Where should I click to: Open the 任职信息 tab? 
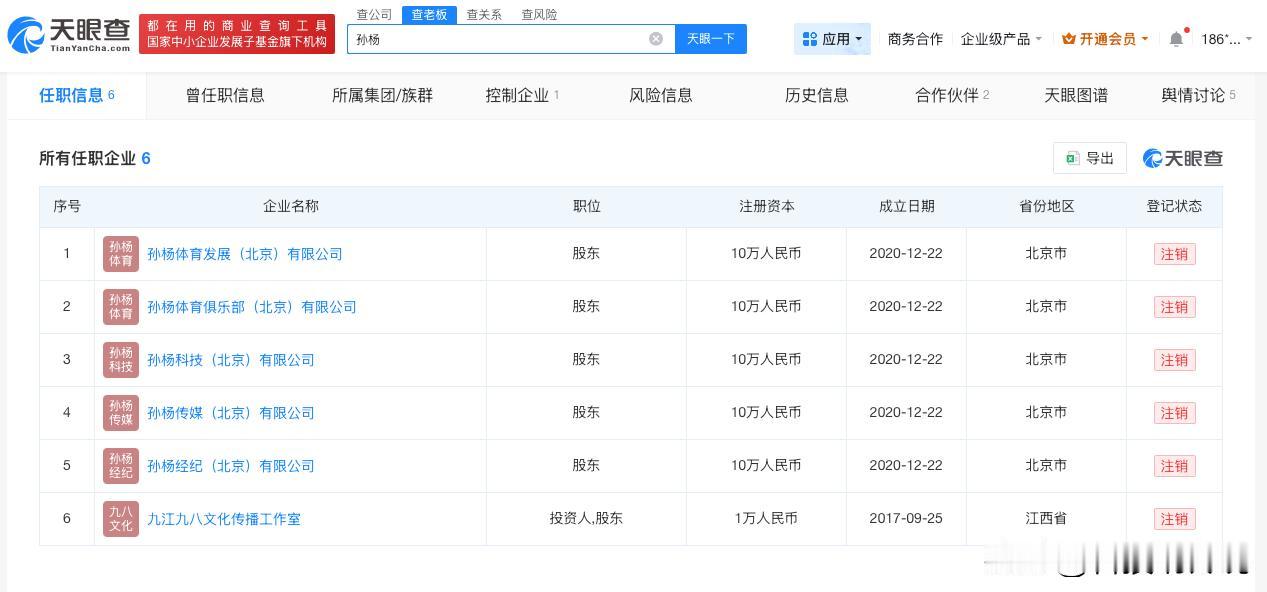(x=77, y=95)
